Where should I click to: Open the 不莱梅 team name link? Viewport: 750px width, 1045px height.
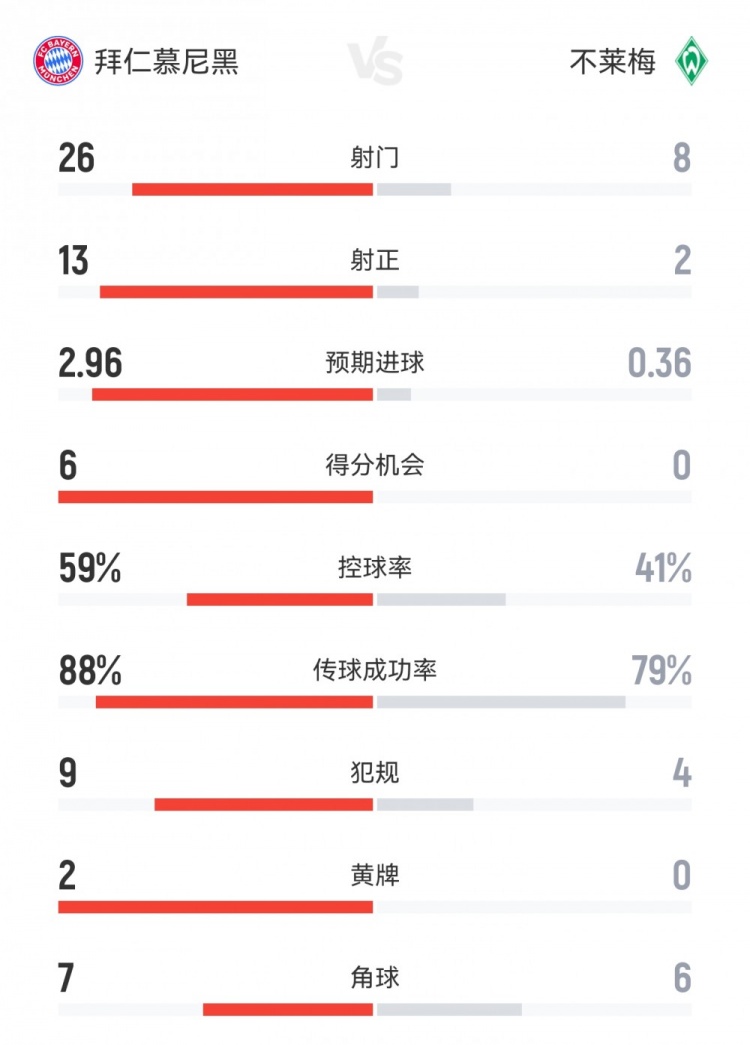click(x=612, y=62)
